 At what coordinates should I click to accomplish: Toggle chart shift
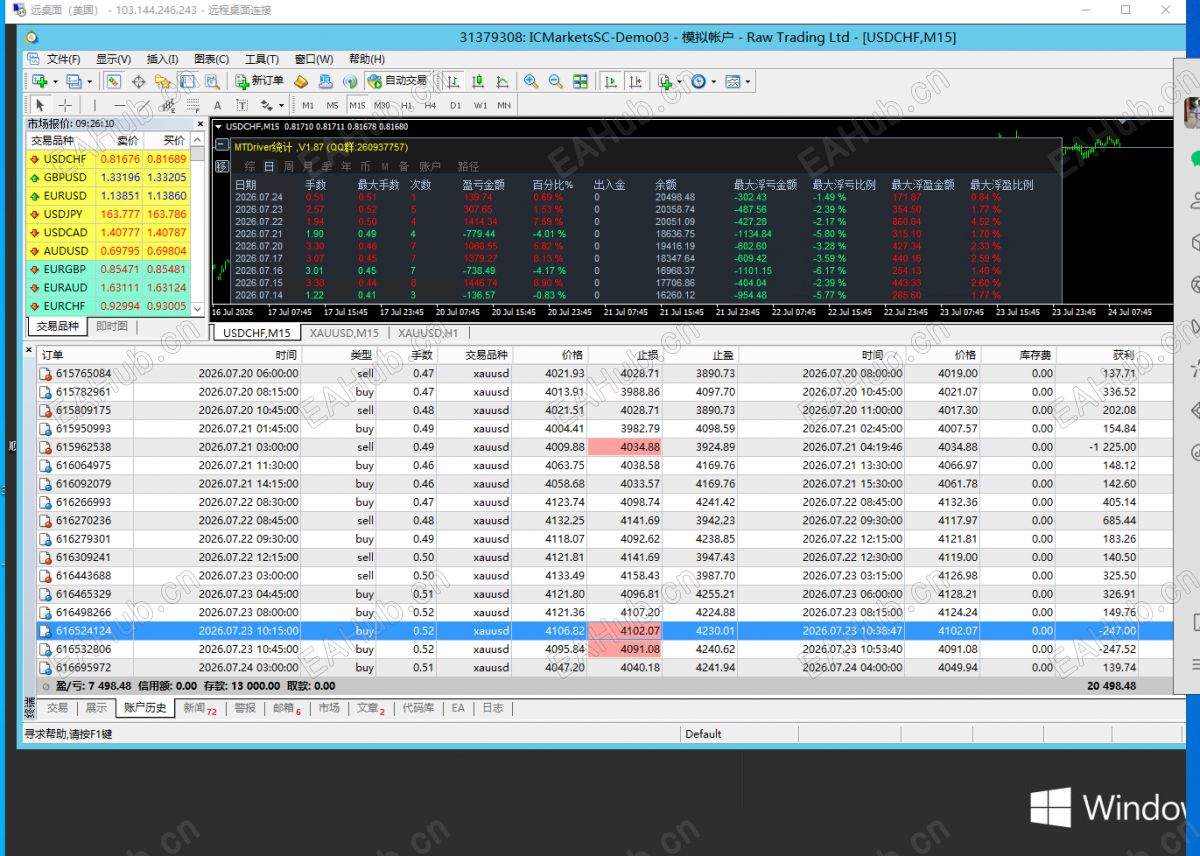pyautogui.click(x=636, y=81)
